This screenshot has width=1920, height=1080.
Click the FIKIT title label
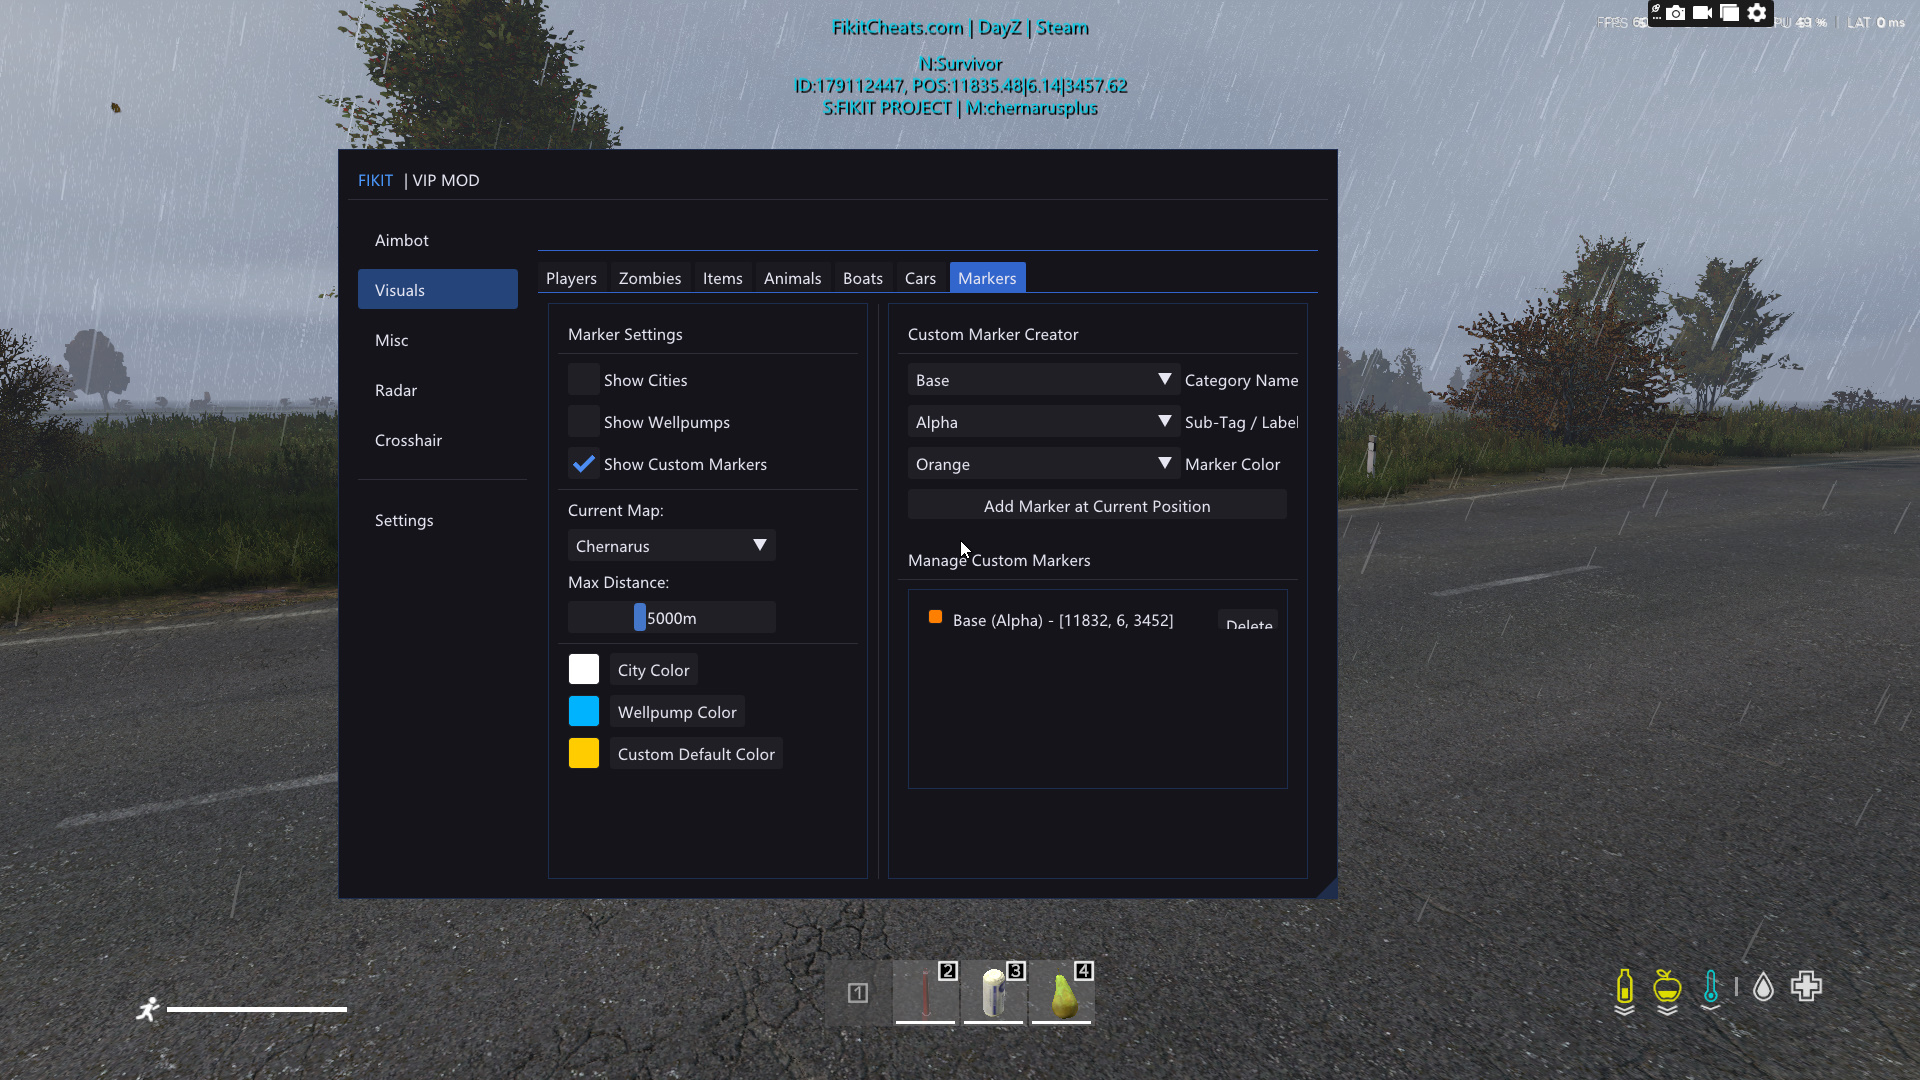click(x=375, y=180)
